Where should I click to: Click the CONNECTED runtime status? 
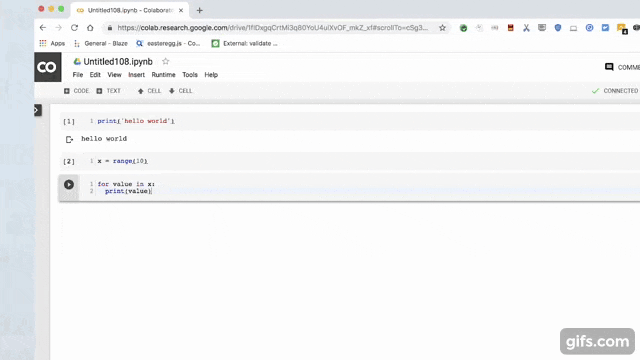615,91
